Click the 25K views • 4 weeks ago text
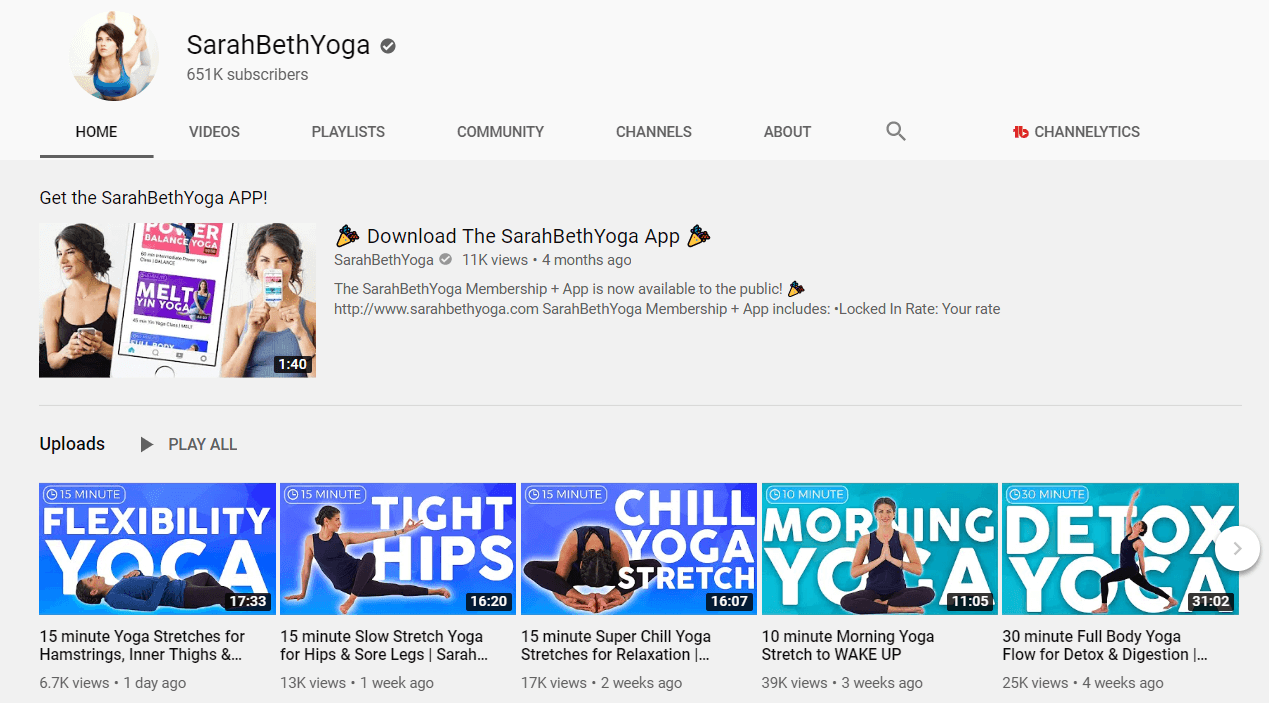The image size is (1269, 703). [1083, 683]
